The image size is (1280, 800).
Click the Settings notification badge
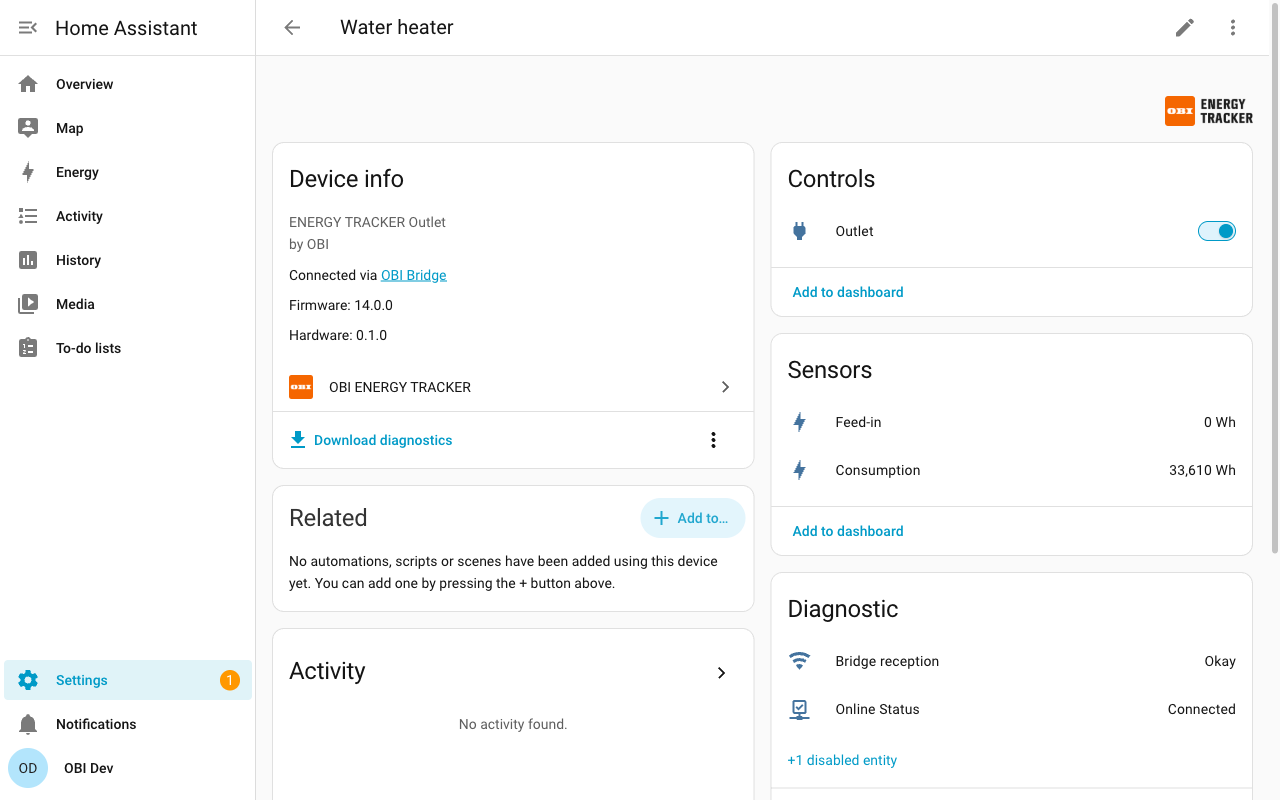click(229, 680)
